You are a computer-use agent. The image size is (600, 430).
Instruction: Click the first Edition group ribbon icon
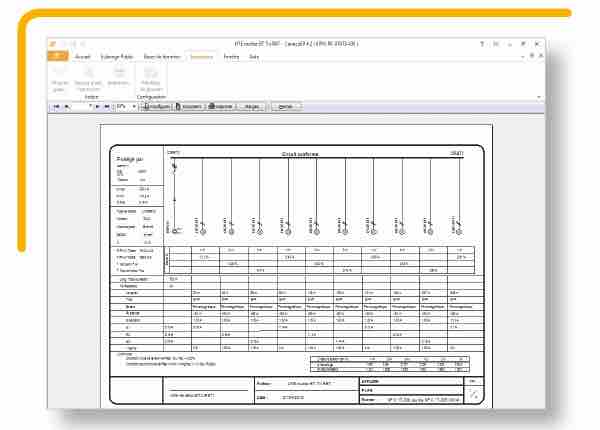[59, 77]
